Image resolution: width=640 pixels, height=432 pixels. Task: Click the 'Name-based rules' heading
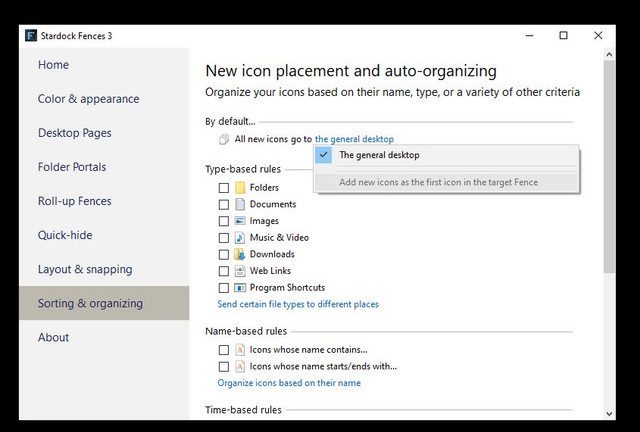click(x=246, y=331)
